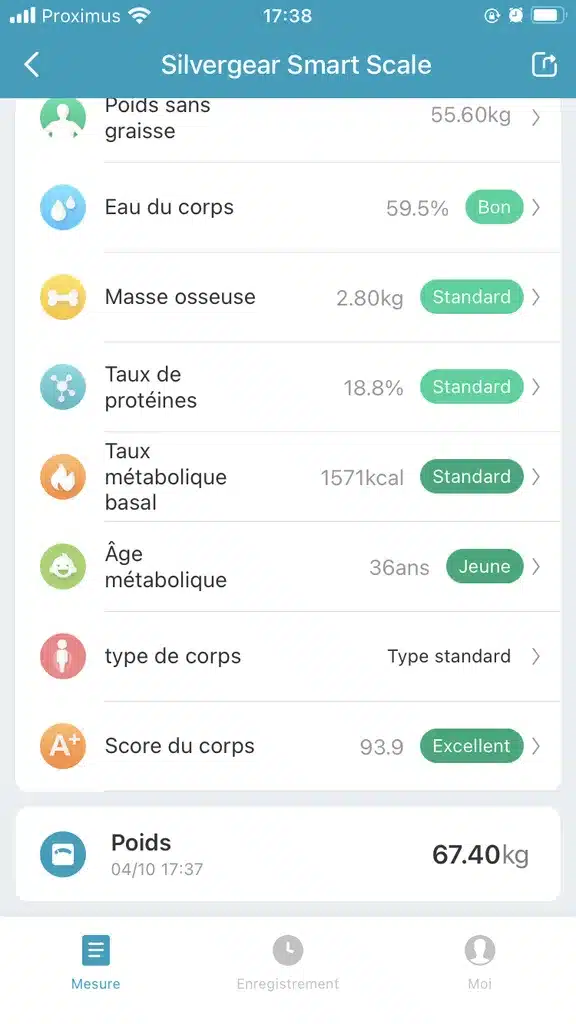Tap the A+ Score du corps icon
Image resolution: width=576 pixels, height=1024 pixels.
(x=63, y=746)
